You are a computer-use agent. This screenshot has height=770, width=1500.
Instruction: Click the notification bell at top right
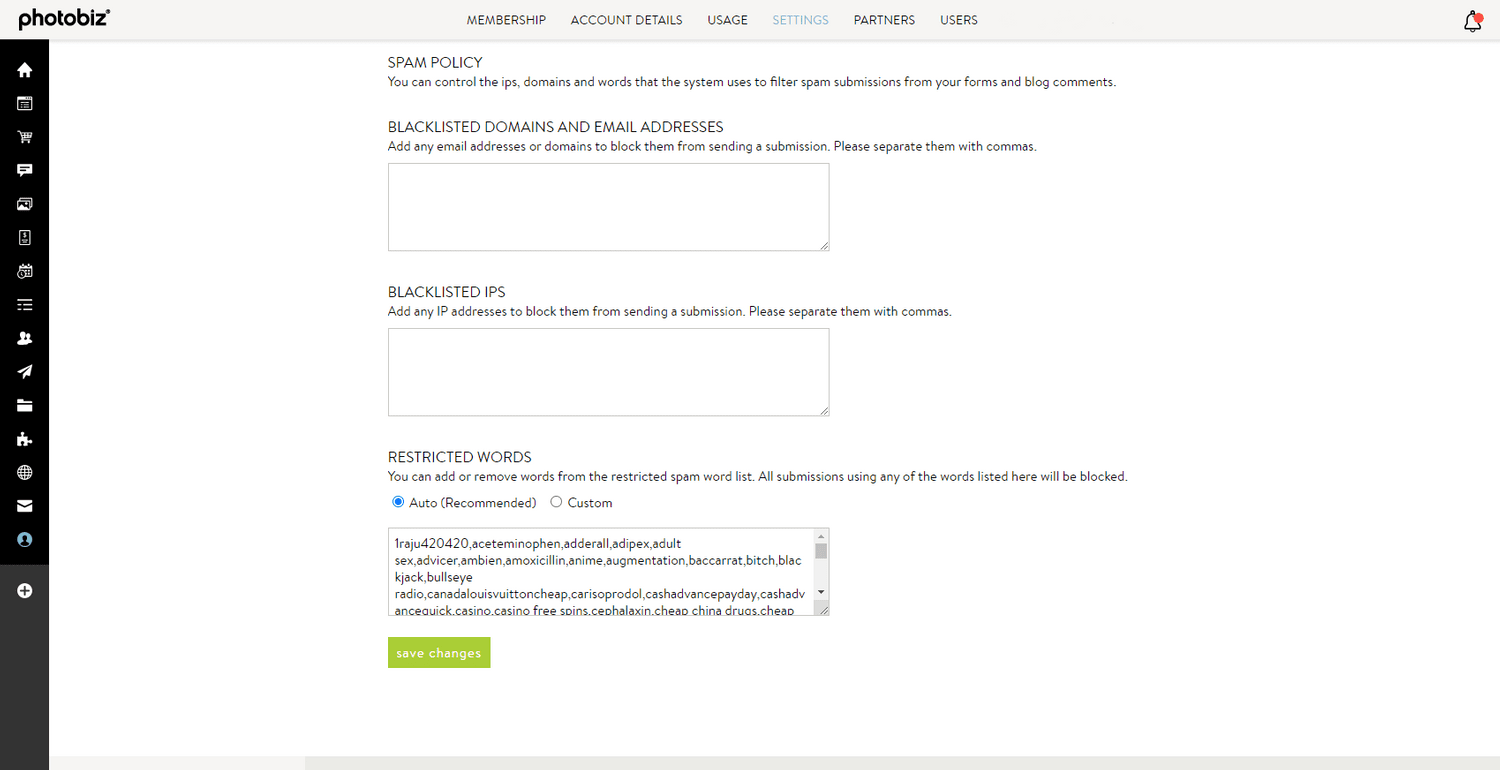[1471, 20]
